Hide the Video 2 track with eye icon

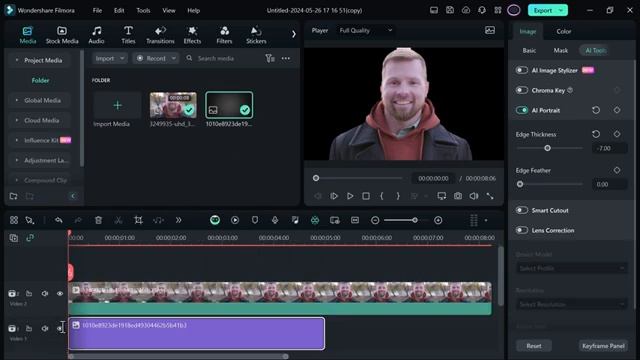[60, 293]
